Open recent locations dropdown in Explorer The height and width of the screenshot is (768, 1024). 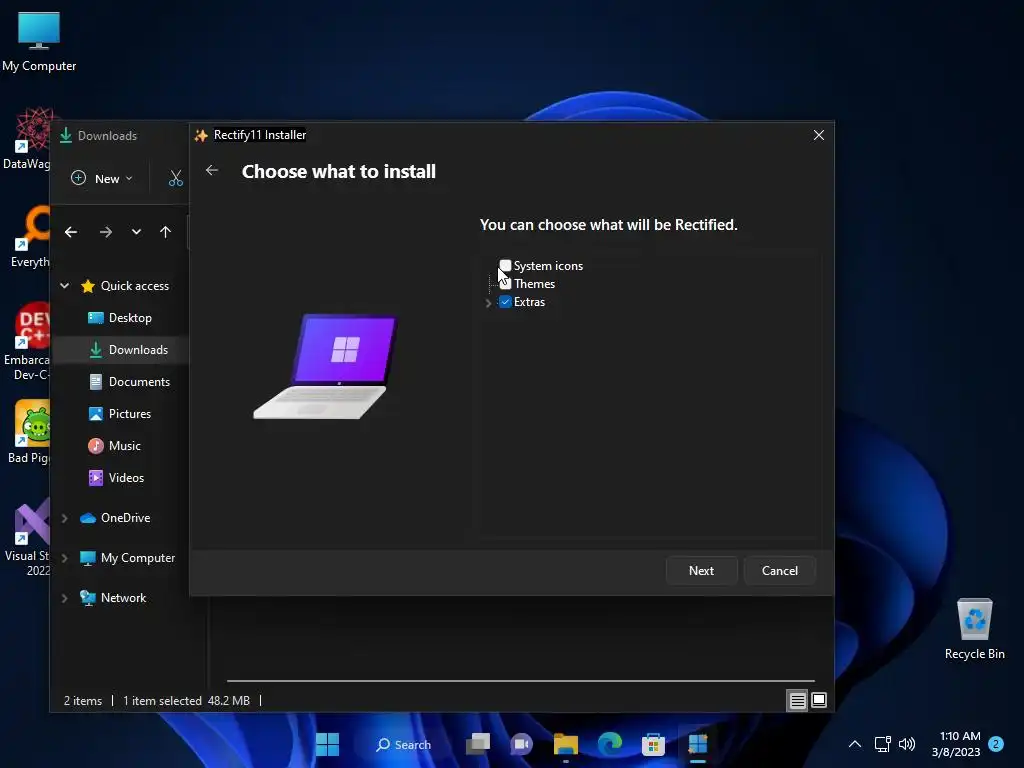[136, 232]
